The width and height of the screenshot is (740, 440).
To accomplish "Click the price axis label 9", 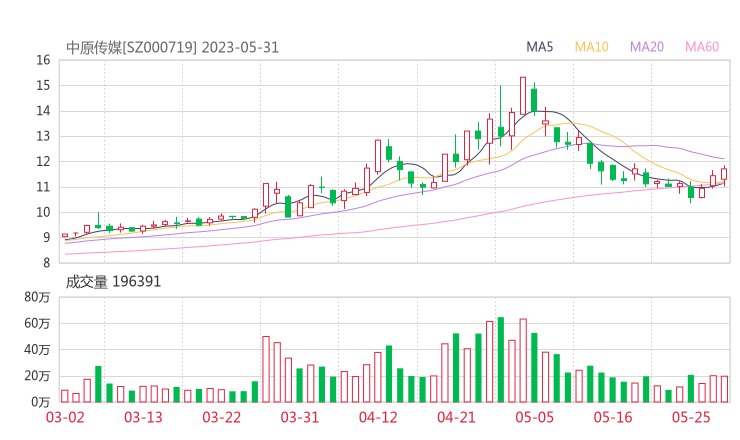I will 46,237.
